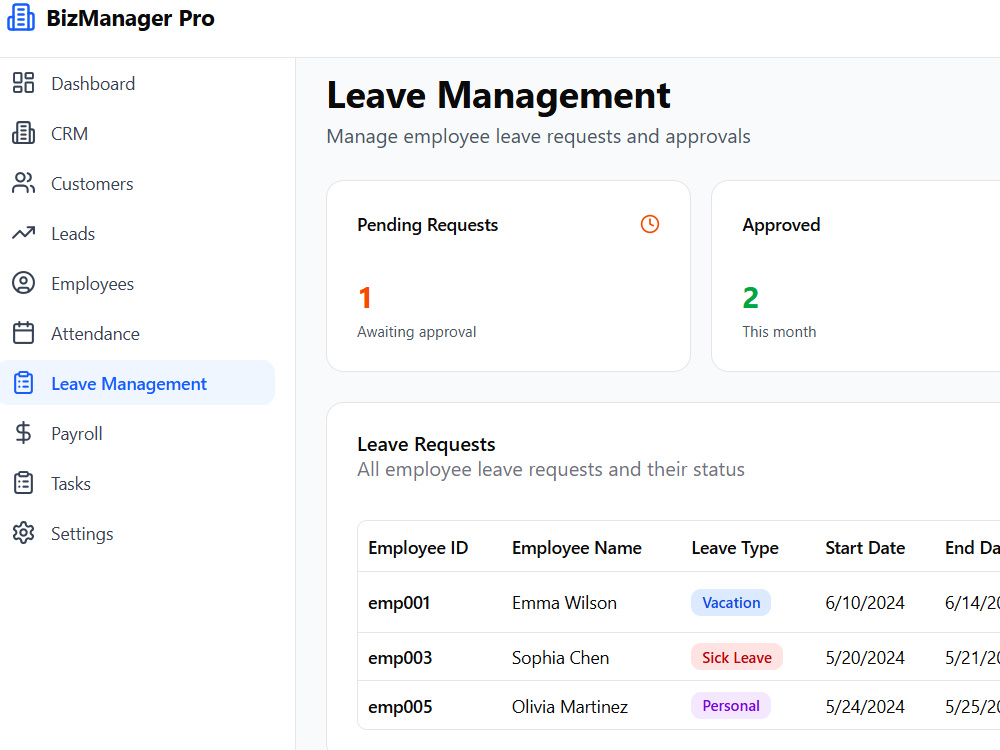Go to the CRM section
1000x750 pixels.
[137, 133]
